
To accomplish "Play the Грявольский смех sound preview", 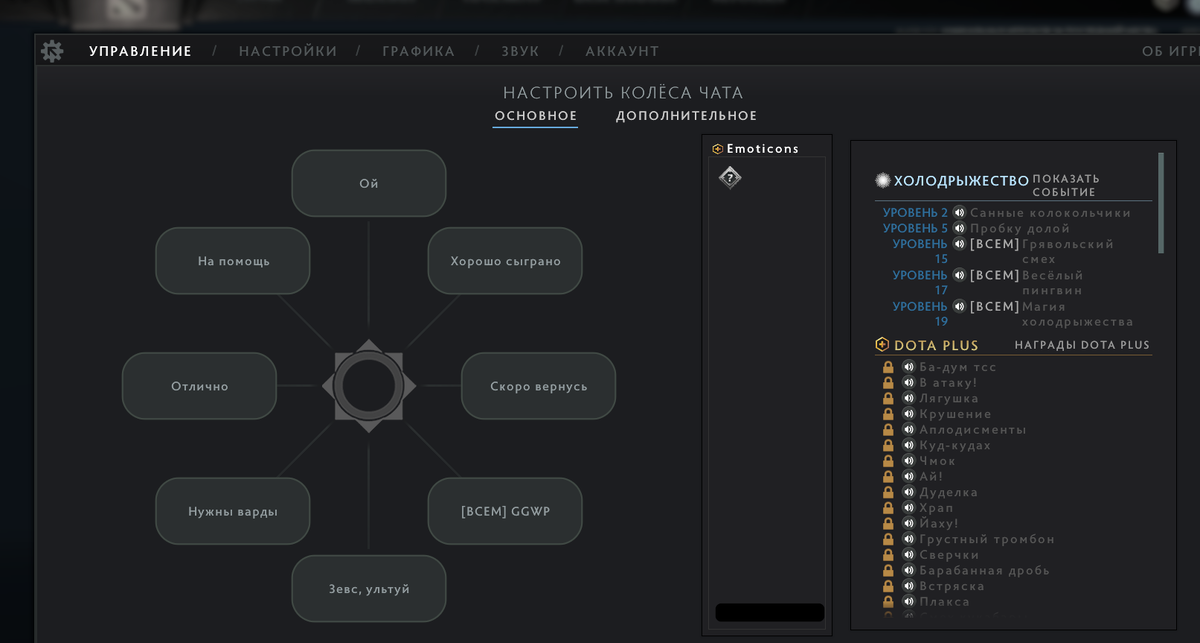I will coord(961,244).
